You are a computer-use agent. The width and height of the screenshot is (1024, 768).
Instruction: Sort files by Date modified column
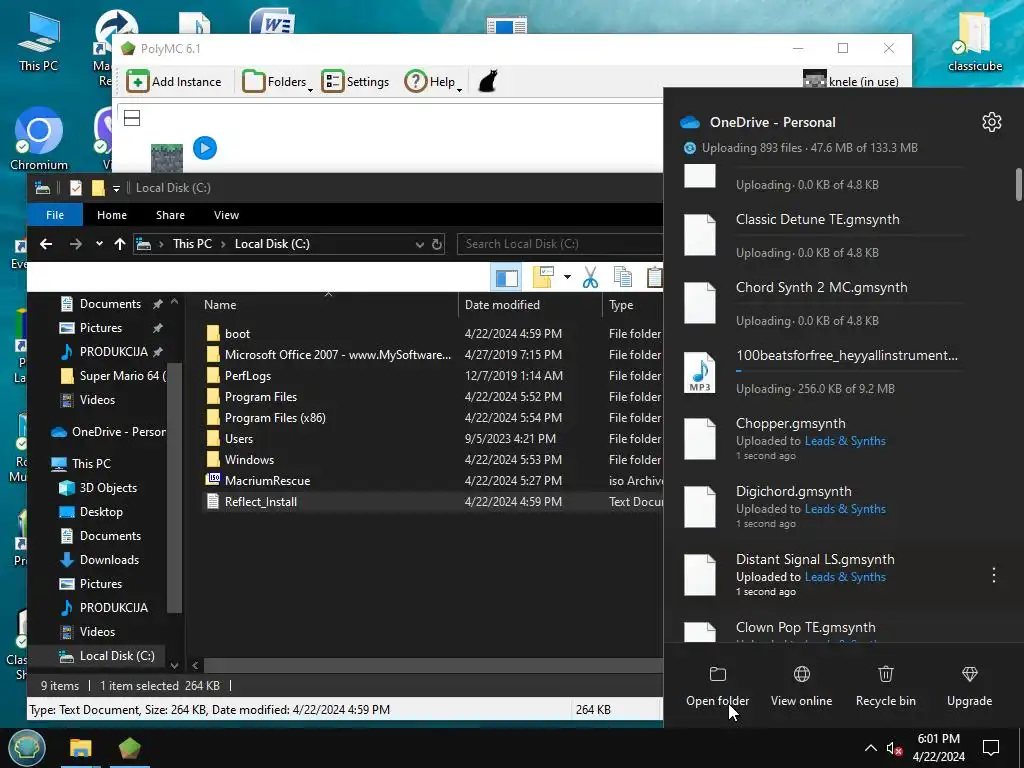coord(530,305)
